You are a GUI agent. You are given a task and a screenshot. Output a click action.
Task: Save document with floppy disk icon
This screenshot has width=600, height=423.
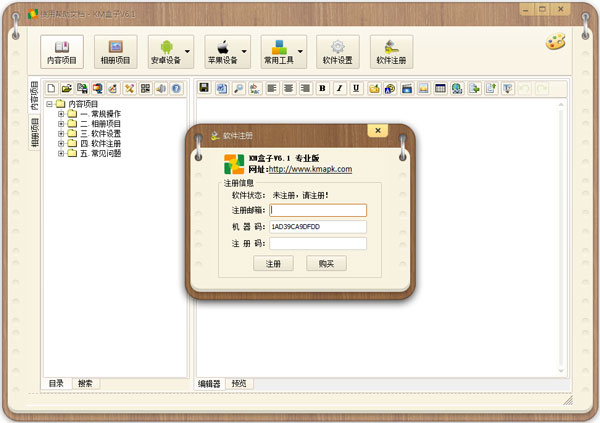coord(204,88)
